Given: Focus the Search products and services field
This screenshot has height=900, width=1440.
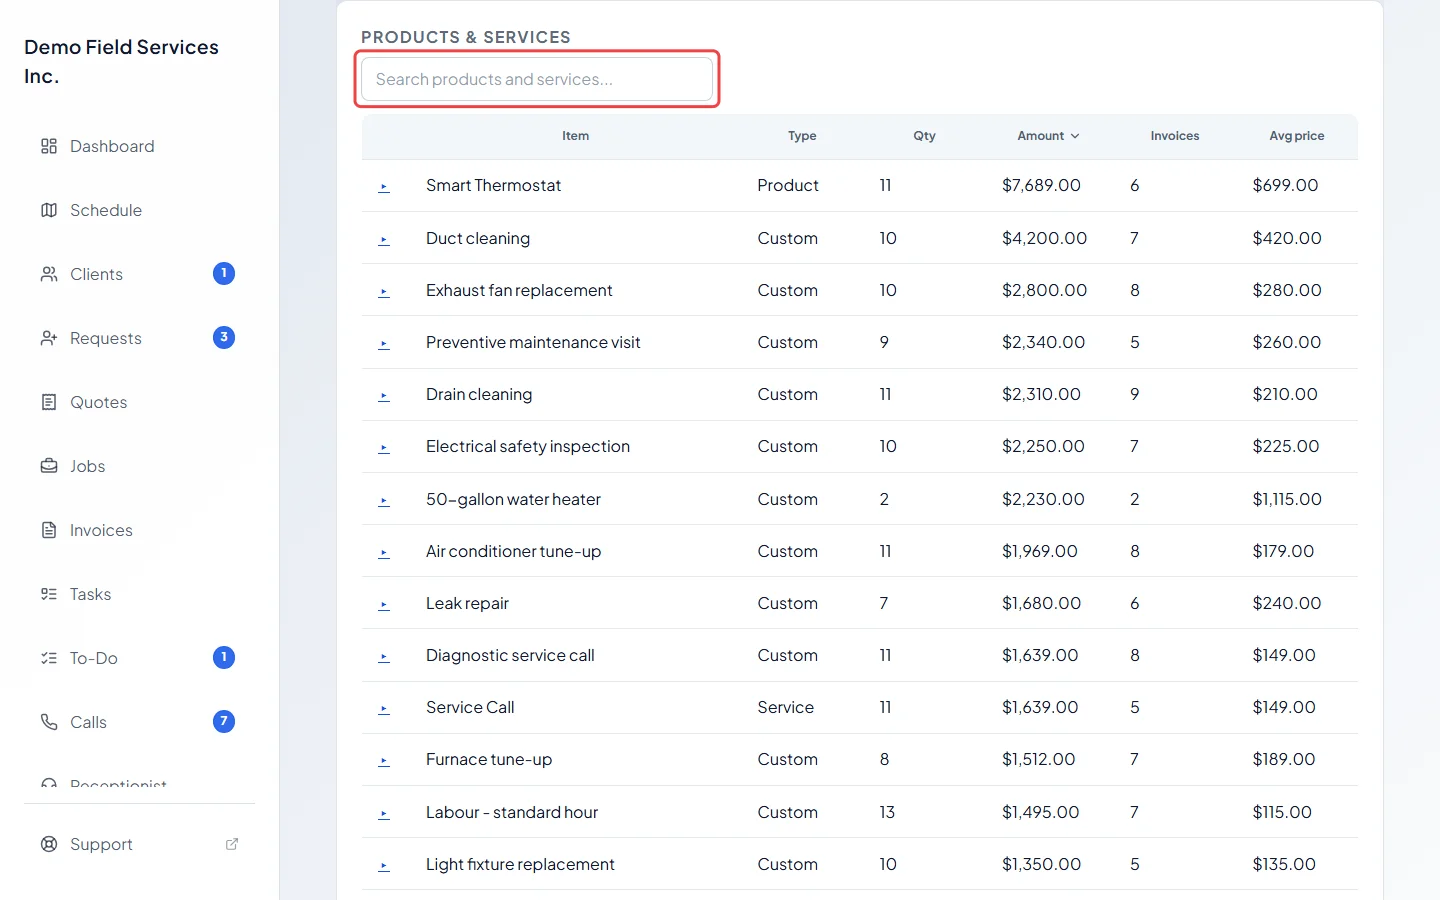Looking at the screenshot, I should (537, 79).
